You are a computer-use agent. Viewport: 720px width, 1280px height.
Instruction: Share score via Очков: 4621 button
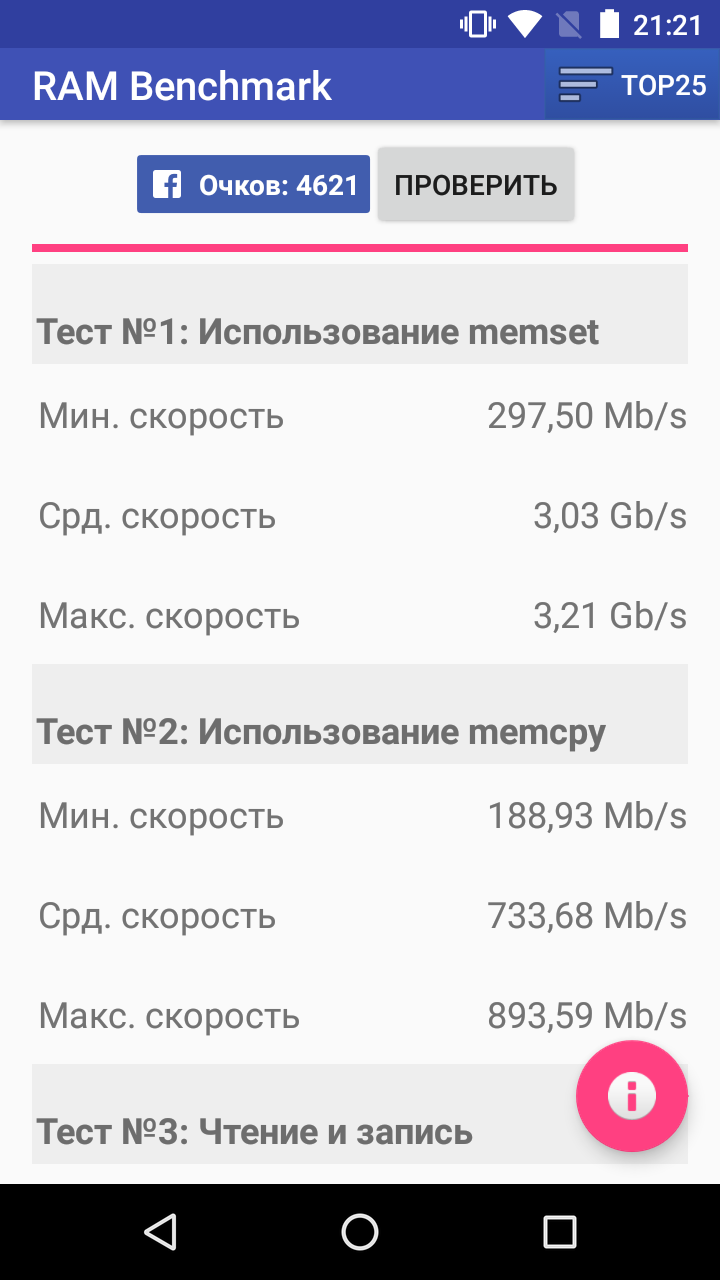(253, 185)
